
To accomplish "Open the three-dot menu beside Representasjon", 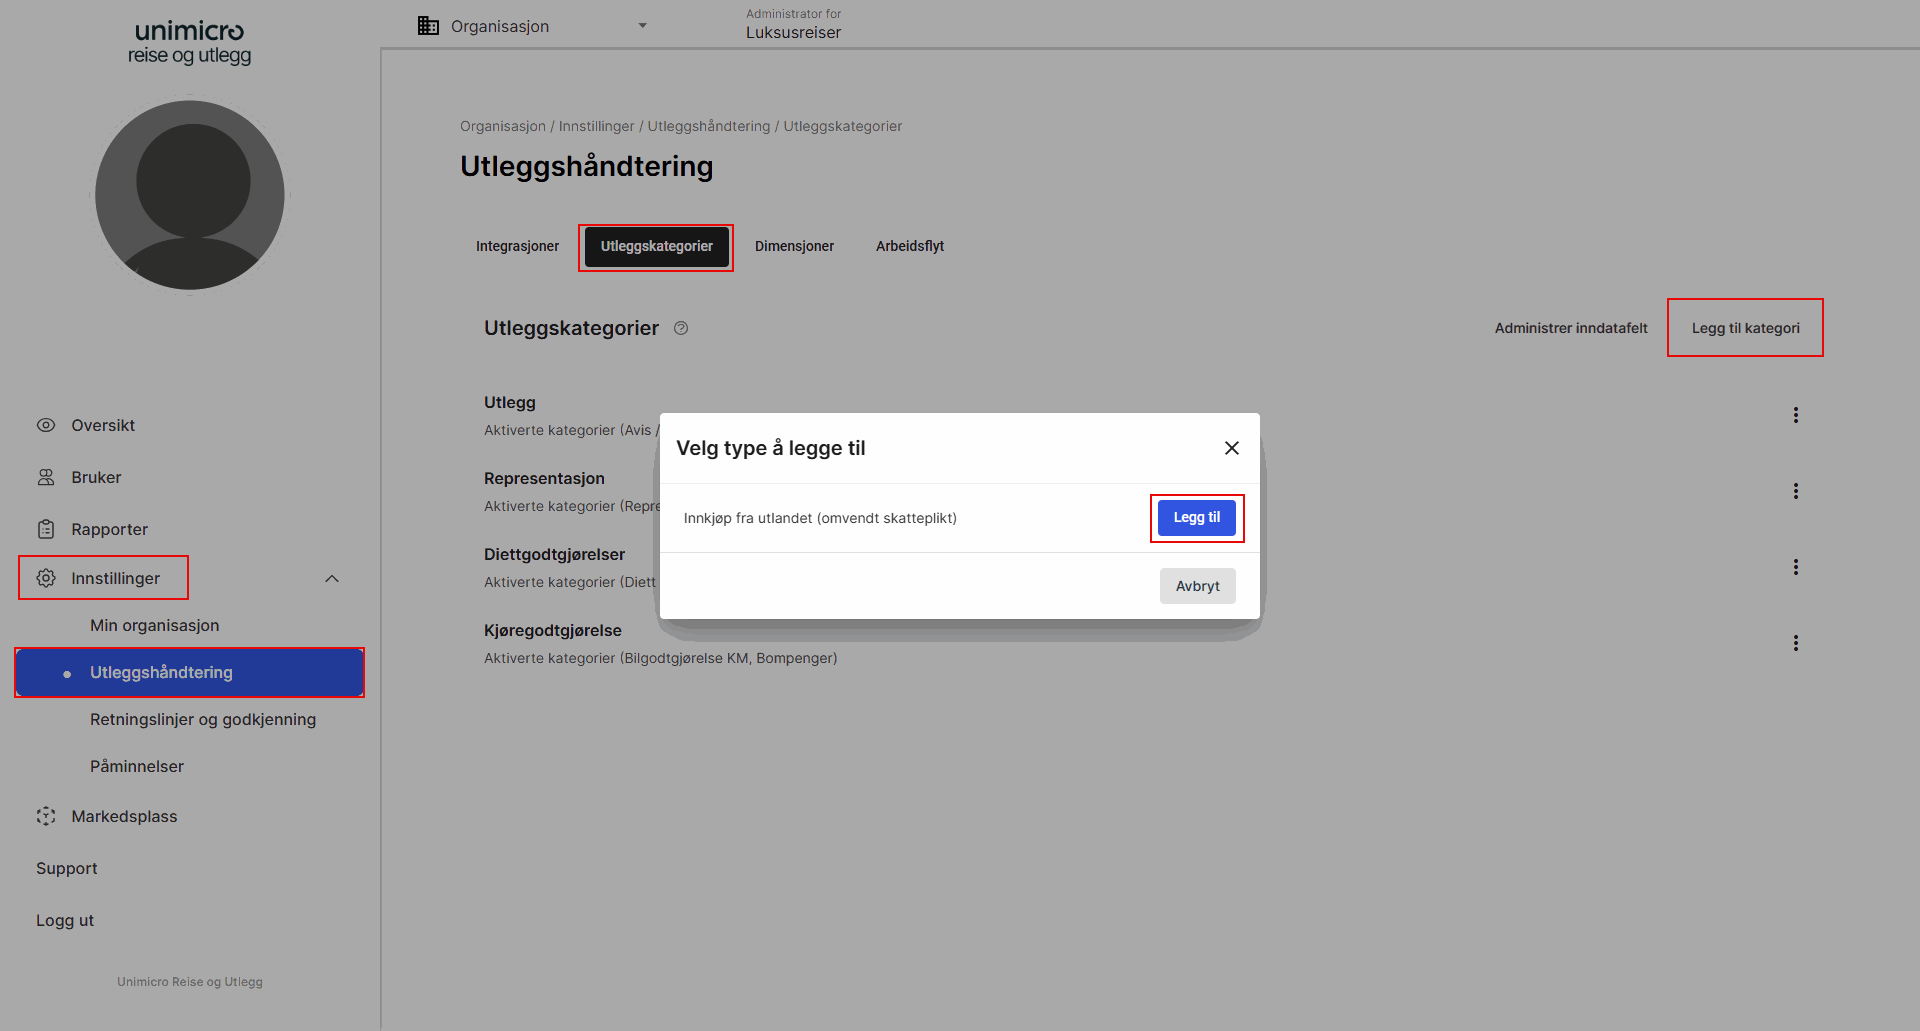I will (1796, 491).
